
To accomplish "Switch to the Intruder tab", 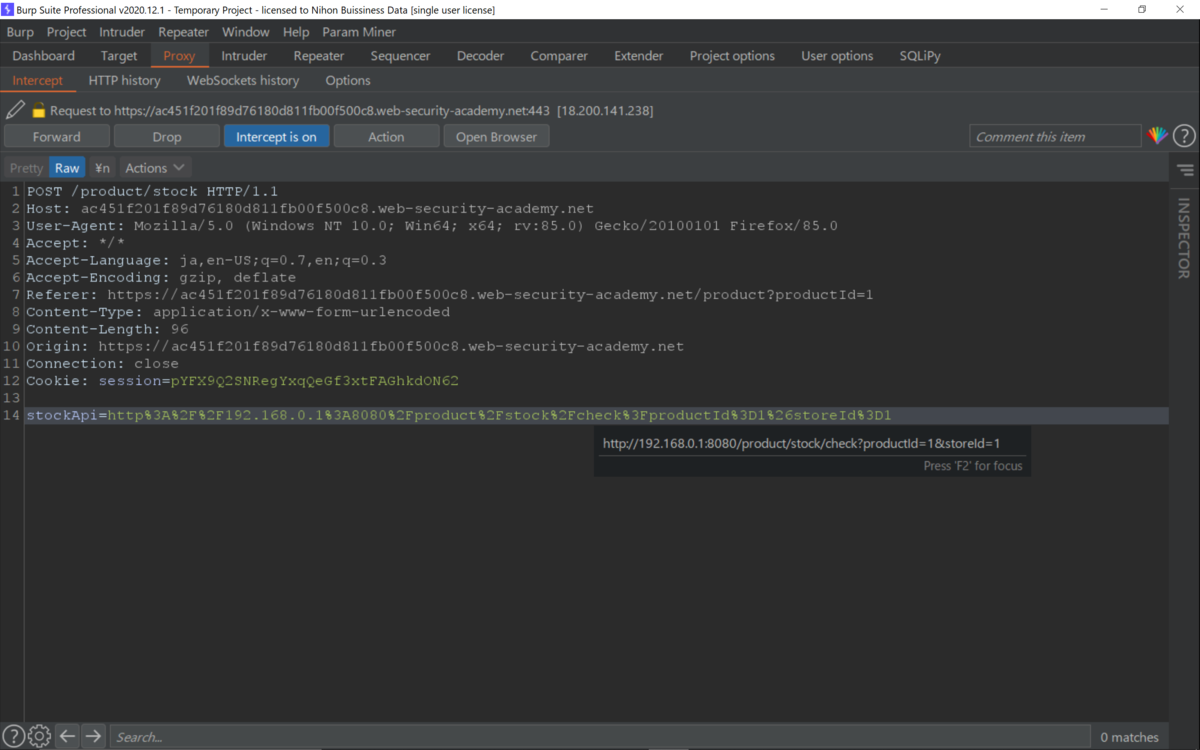I will [244, 56].
